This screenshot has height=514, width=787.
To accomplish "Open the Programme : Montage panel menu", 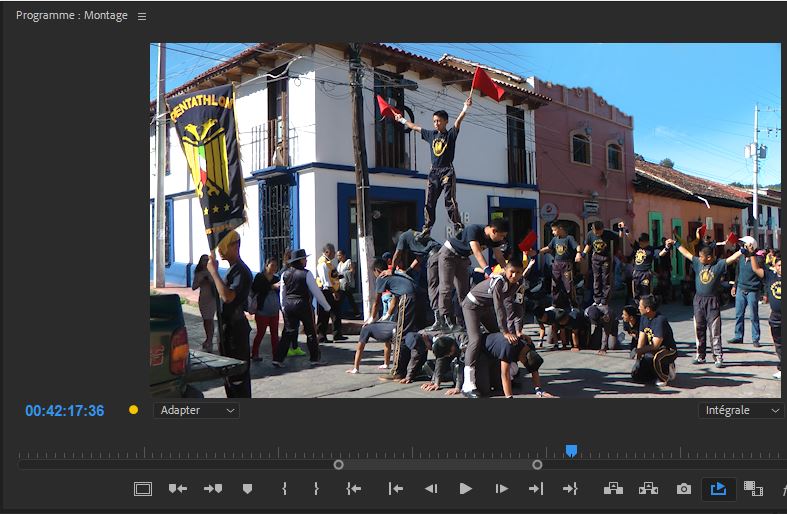I will (141, 16).
